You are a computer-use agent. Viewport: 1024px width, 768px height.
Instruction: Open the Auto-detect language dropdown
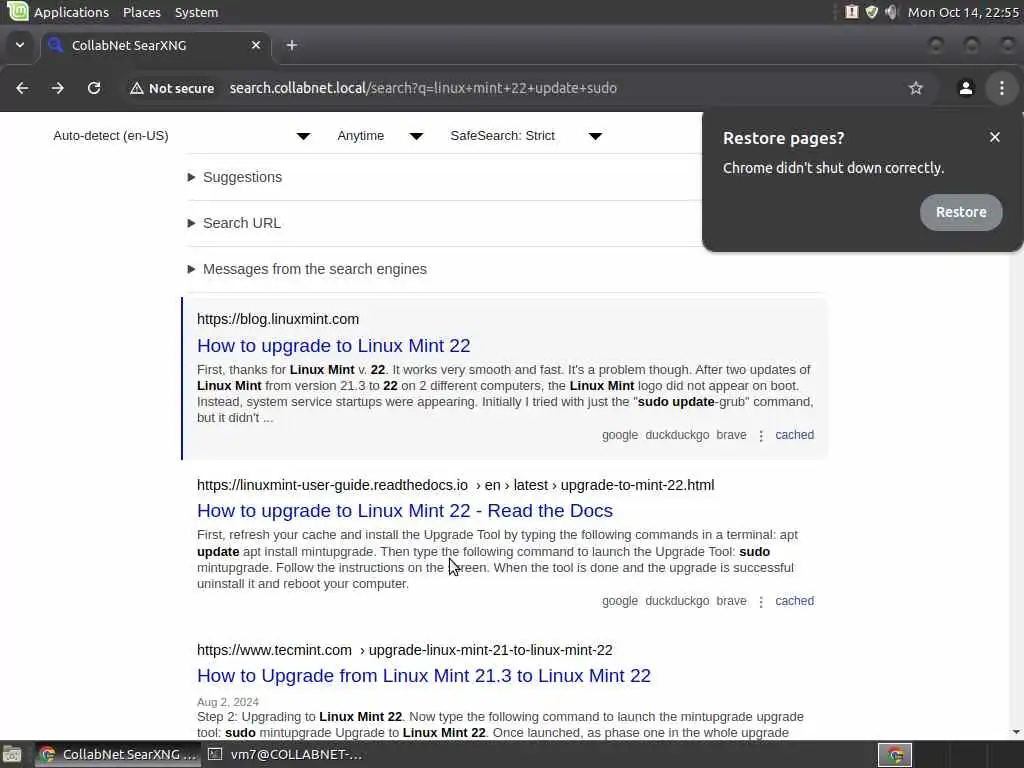point(182,136)
